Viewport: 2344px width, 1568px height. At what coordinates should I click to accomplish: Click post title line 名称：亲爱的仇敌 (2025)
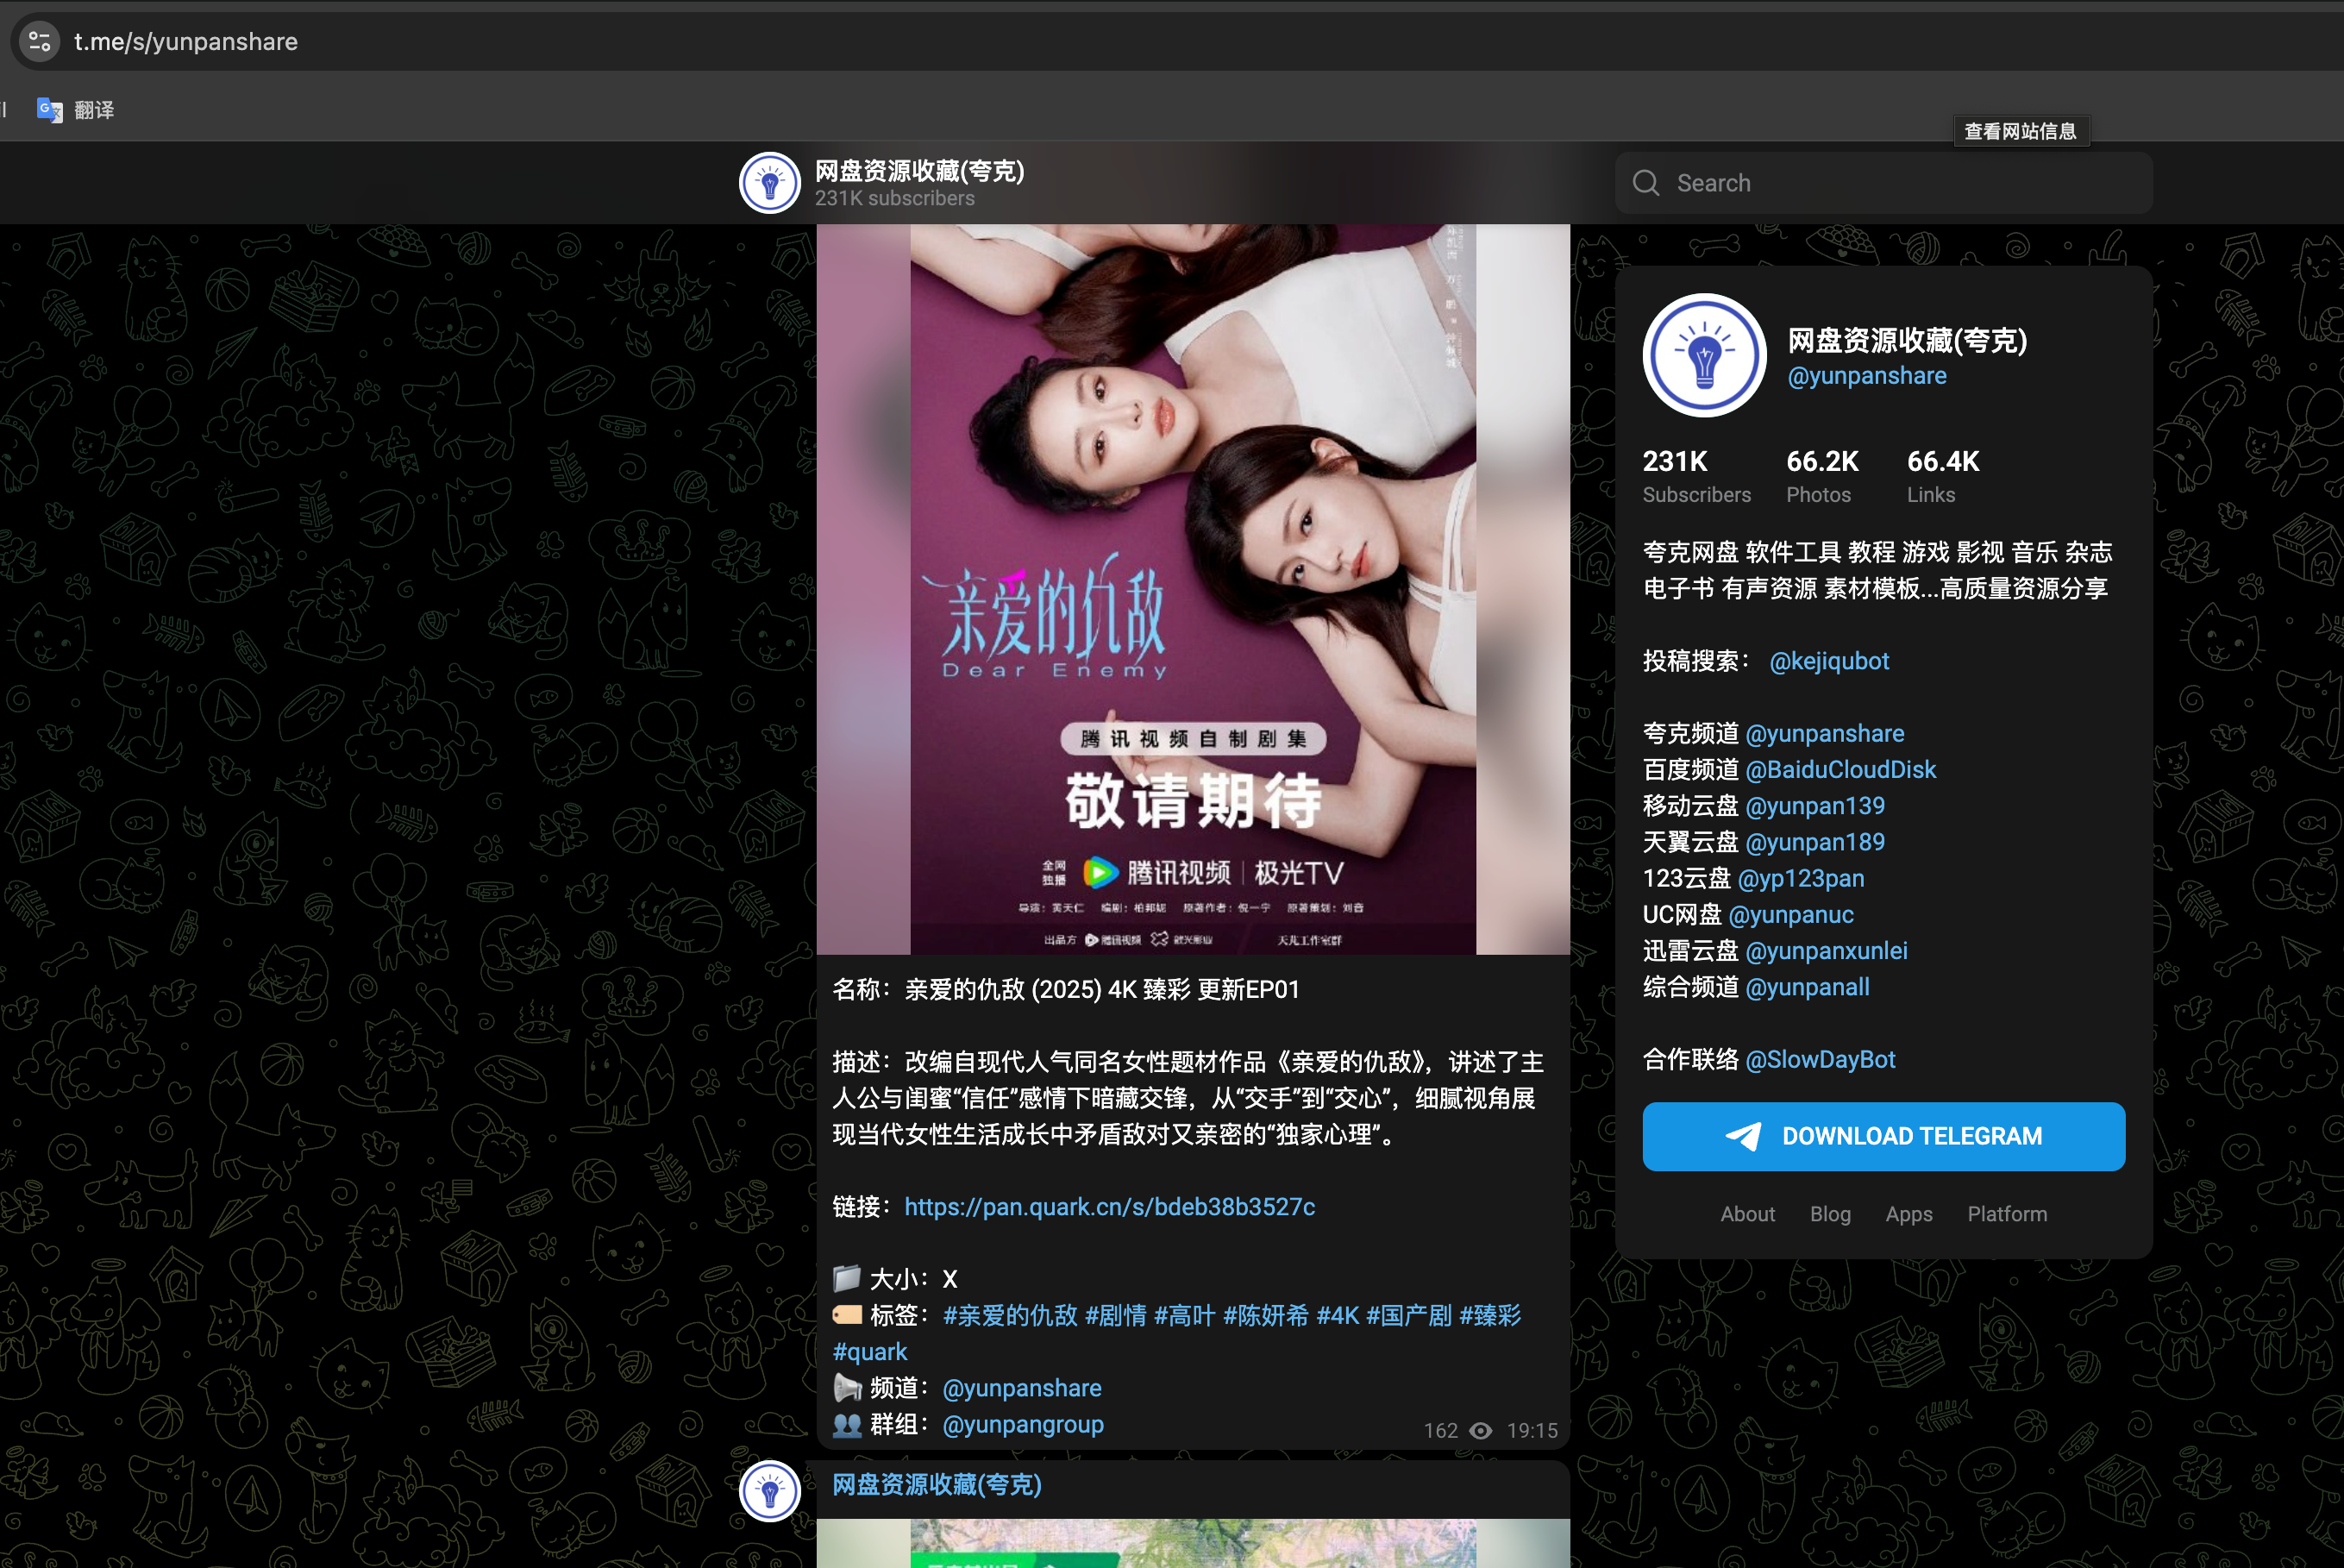point(1065,990)
